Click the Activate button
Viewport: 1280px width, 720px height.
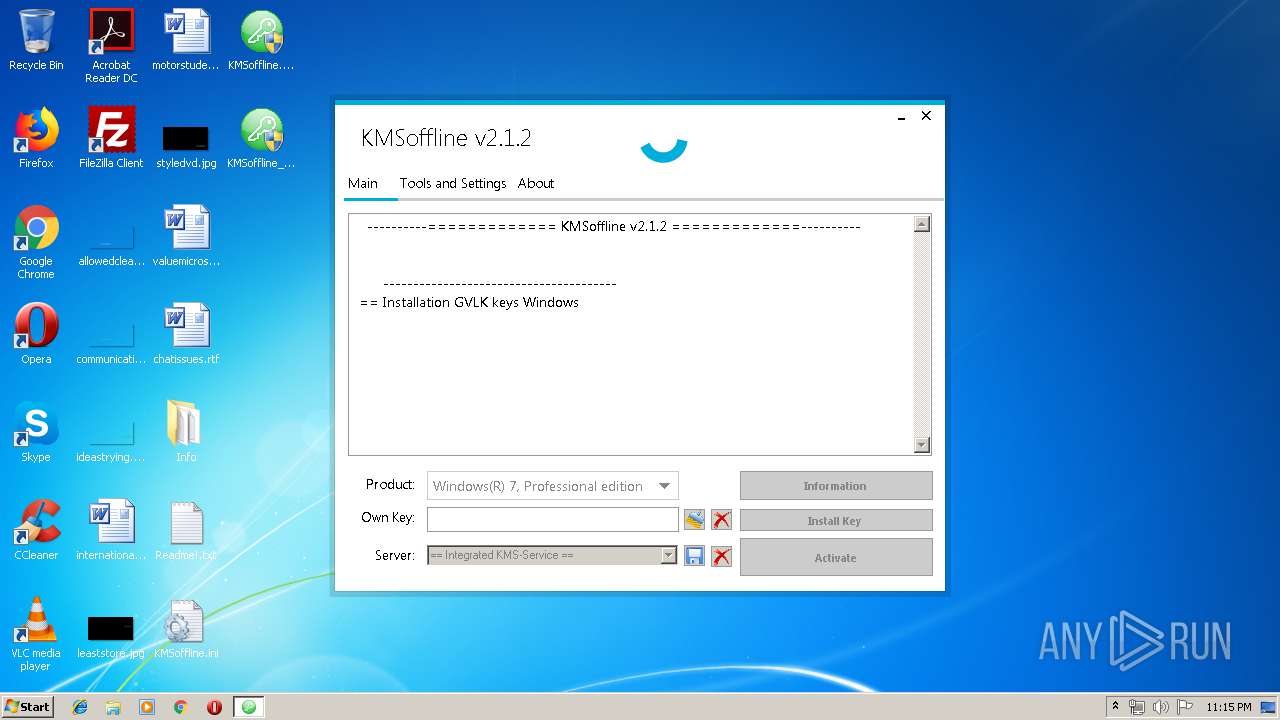click(836, 557)
